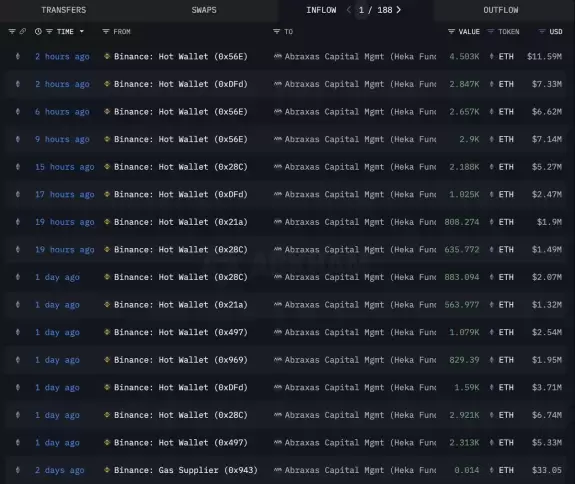Open '2 days ago' transaction link
575x484 pixels.
coord(59,470)
